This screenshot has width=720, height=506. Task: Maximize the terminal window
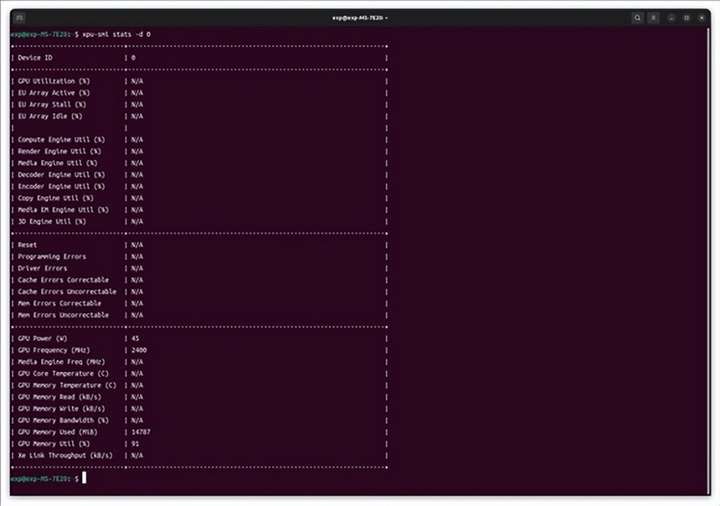pyautogui.click(x=686, y=18)
